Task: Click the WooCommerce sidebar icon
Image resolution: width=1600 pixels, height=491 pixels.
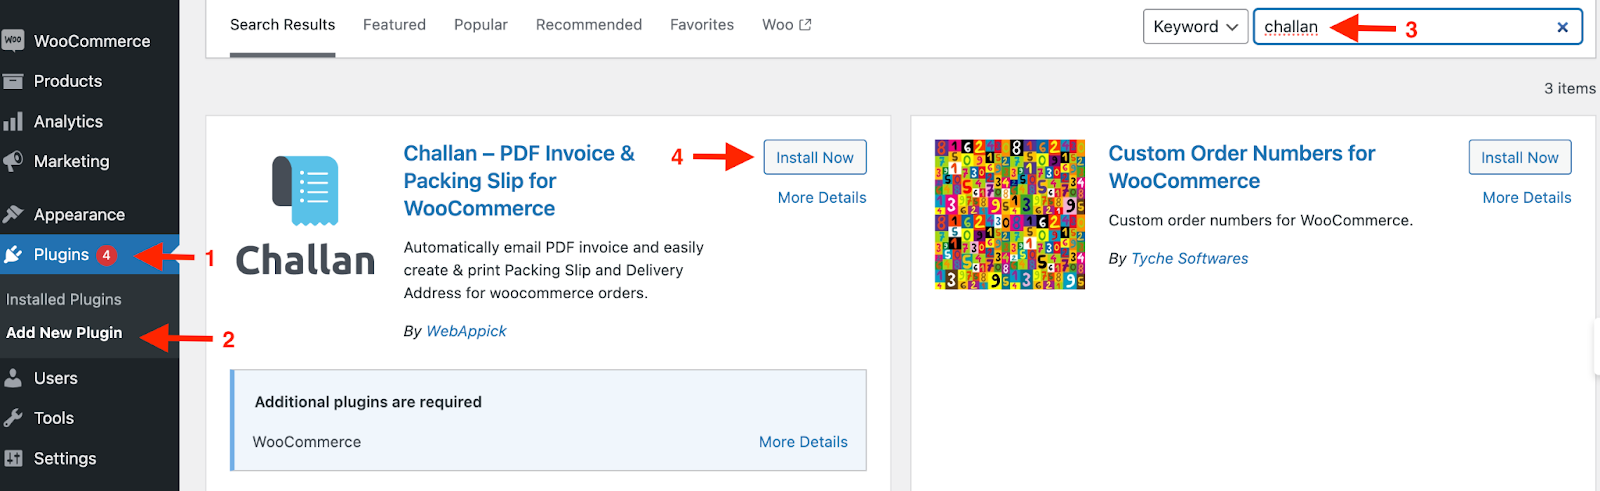Action: pyautogui.click(x=13, y=40)
